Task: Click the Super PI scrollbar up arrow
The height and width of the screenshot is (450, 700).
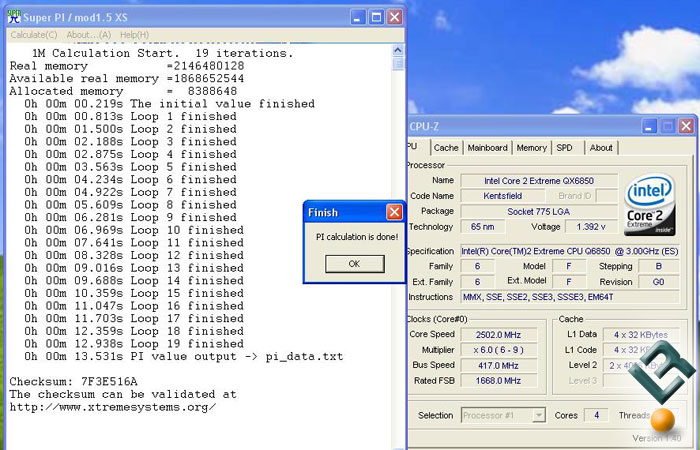Action: [398, 50]
